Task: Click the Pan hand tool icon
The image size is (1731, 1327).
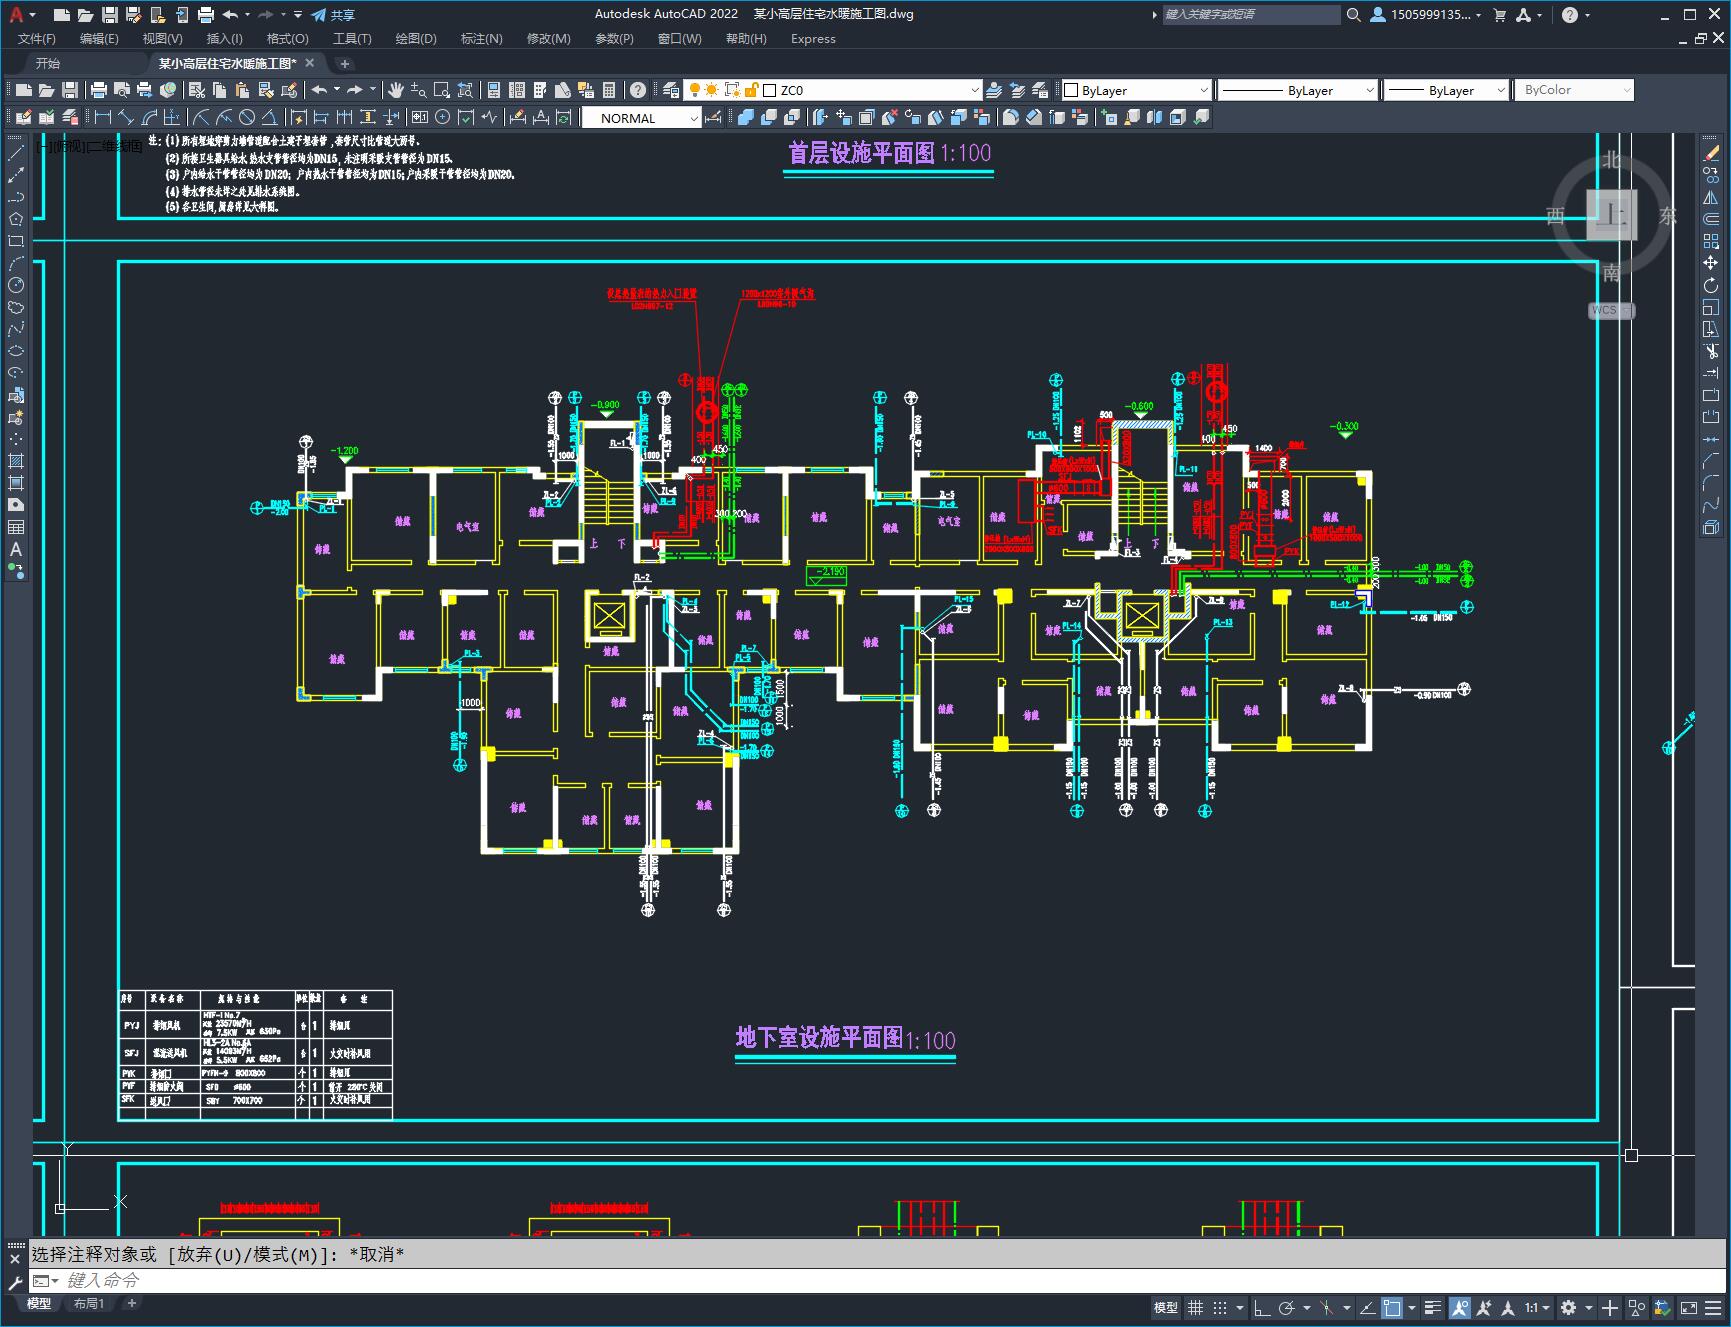Action: 396,90
